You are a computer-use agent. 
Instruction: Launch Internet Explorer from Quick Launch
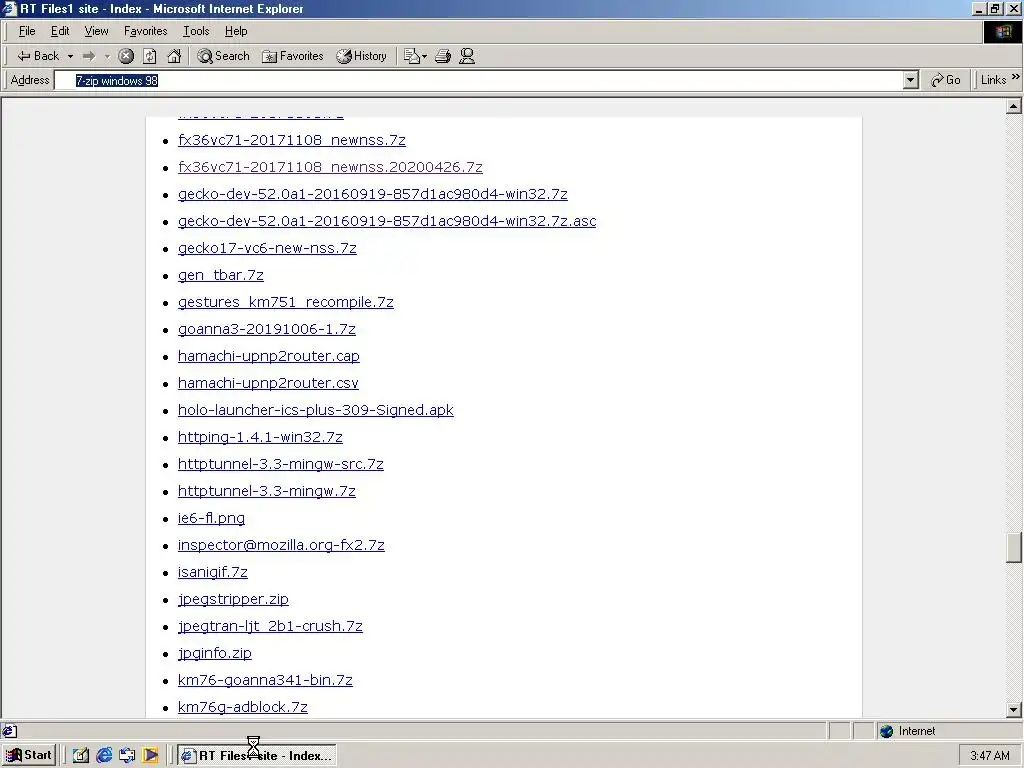coord(104,756)
